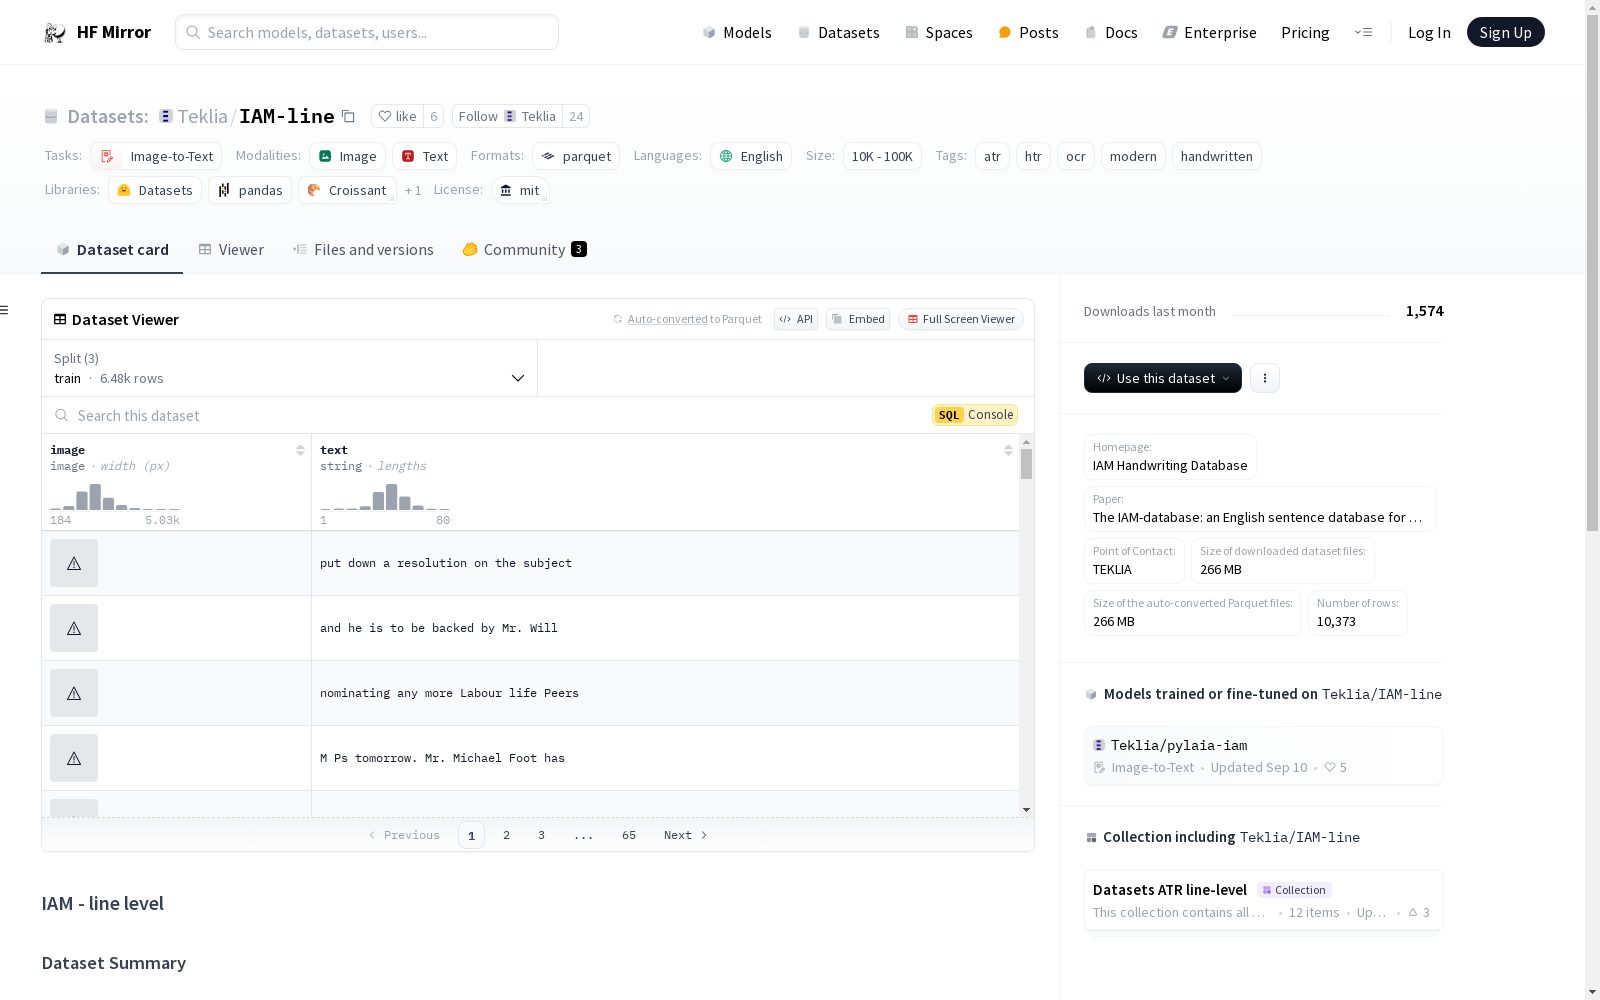Like the IAM-line dataset

coord(397,116)
